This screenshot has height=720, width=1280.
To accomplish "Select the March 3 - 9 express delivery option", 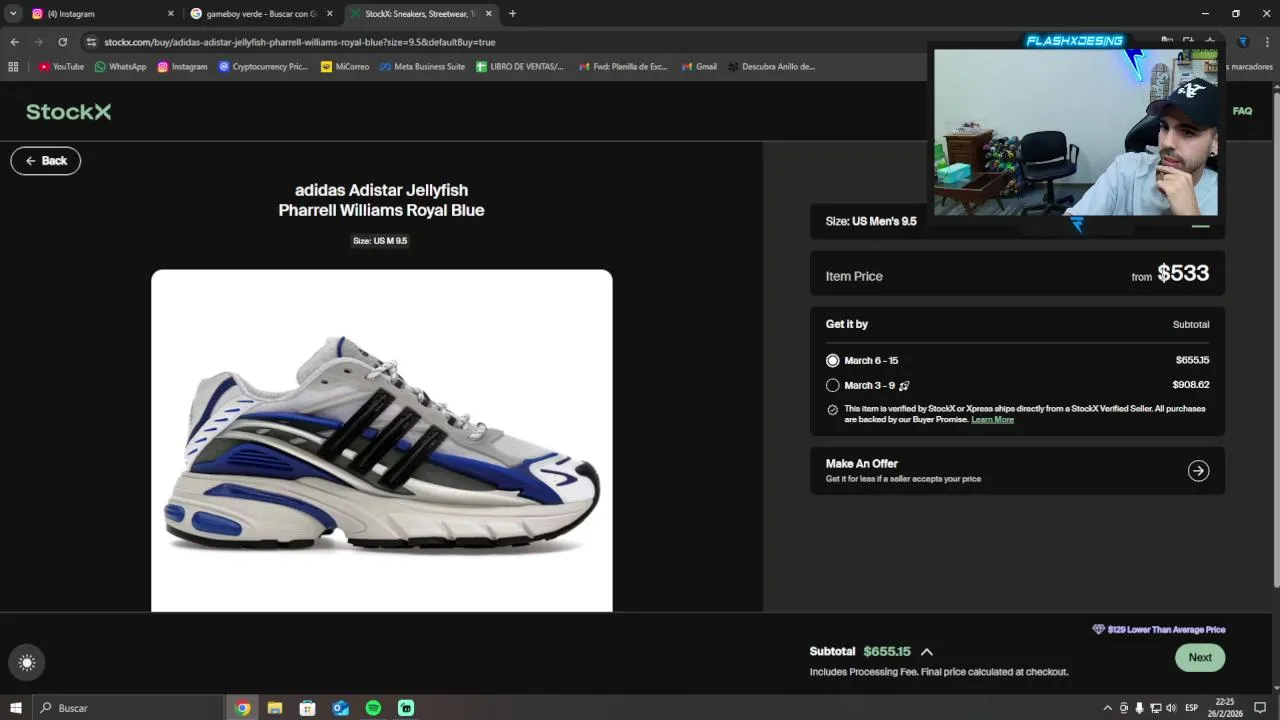I will (833, 385).
